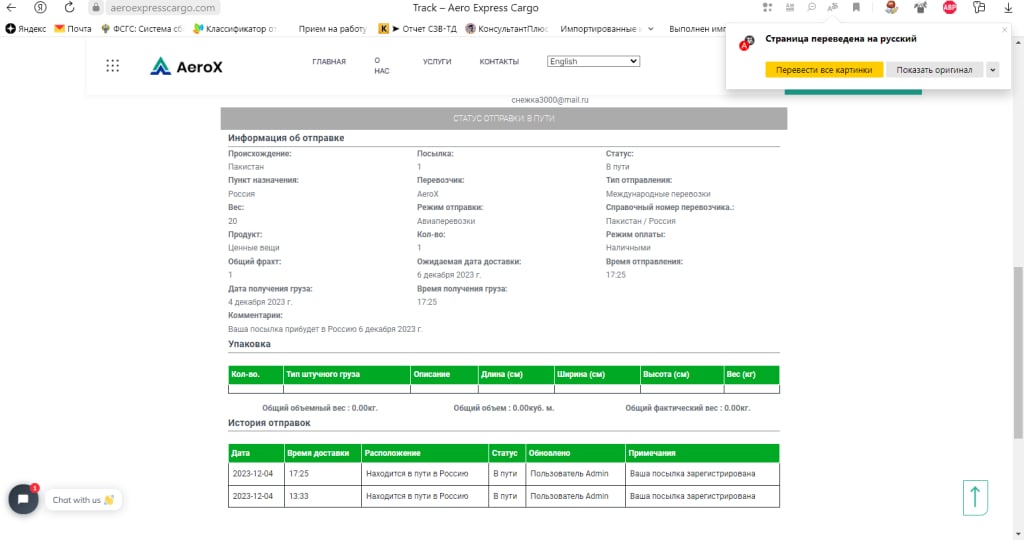Reload the page with the refresh icon

pos(69,8)
